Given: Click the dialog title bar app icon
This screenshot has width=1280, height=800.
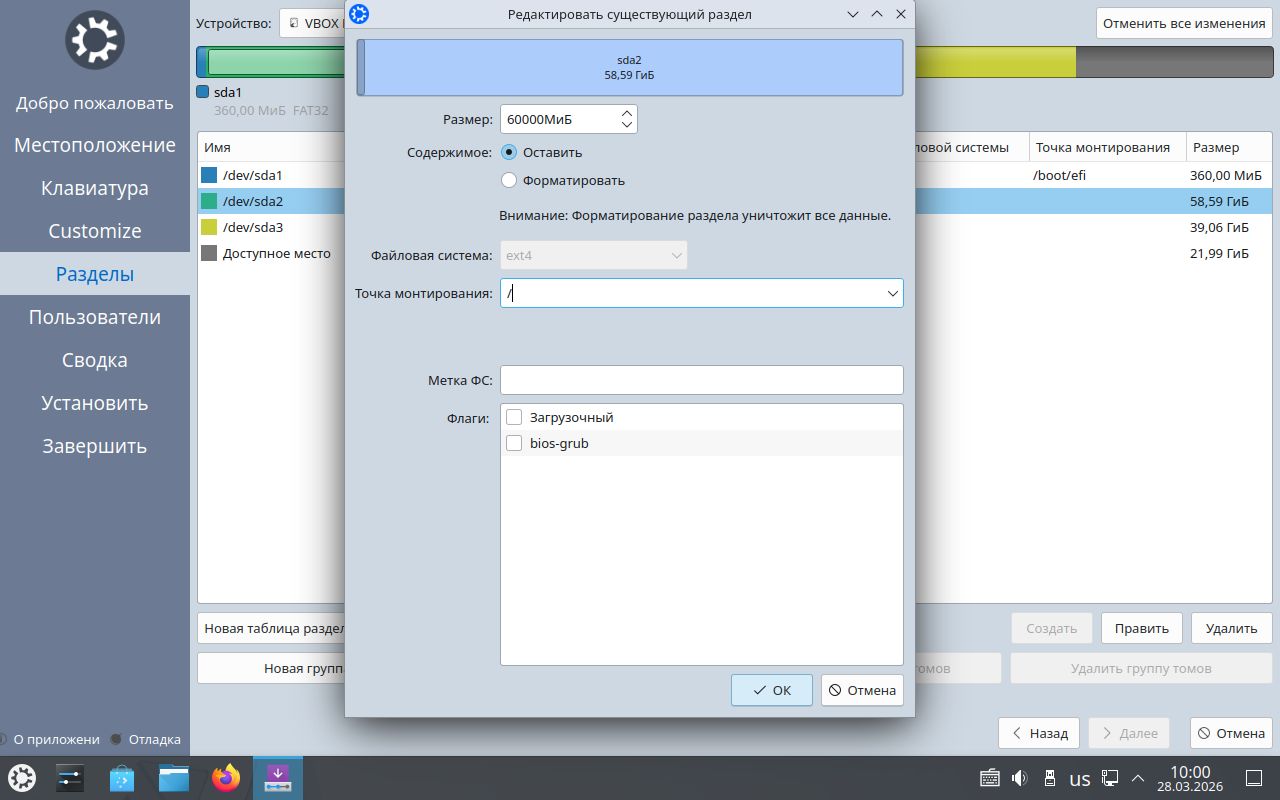Looking at the screenshot, I should pos(359,14).
